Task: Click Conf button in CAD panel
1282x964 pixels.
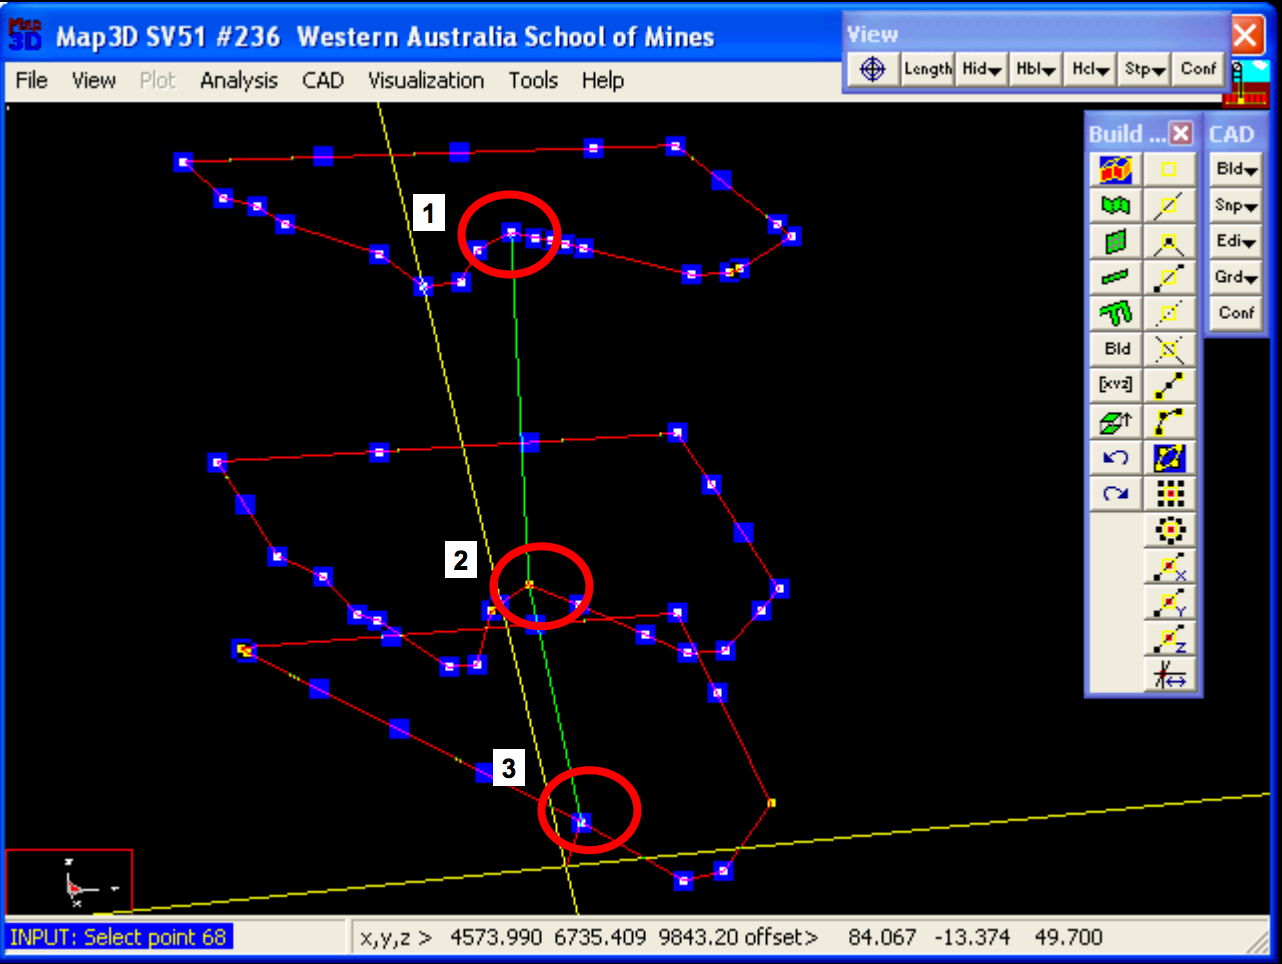Action: (1236, 313)
